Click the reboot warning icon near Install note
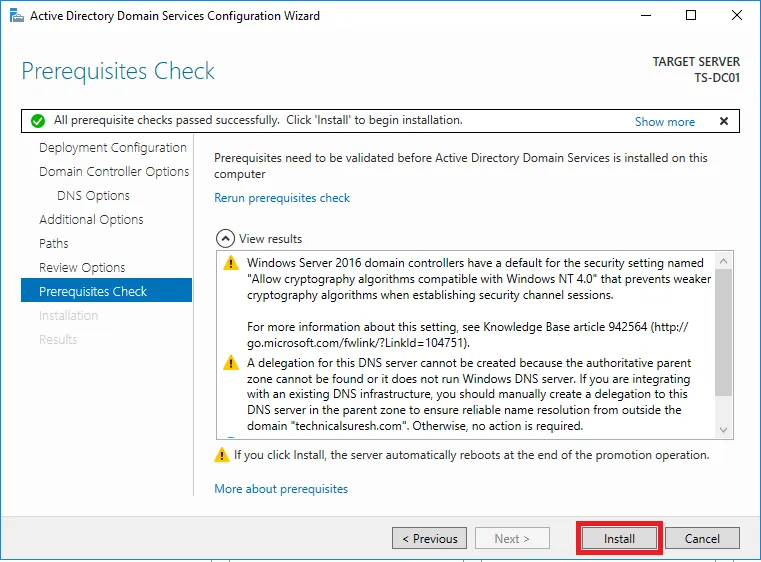761x562 pixels. tap(222, 455)
